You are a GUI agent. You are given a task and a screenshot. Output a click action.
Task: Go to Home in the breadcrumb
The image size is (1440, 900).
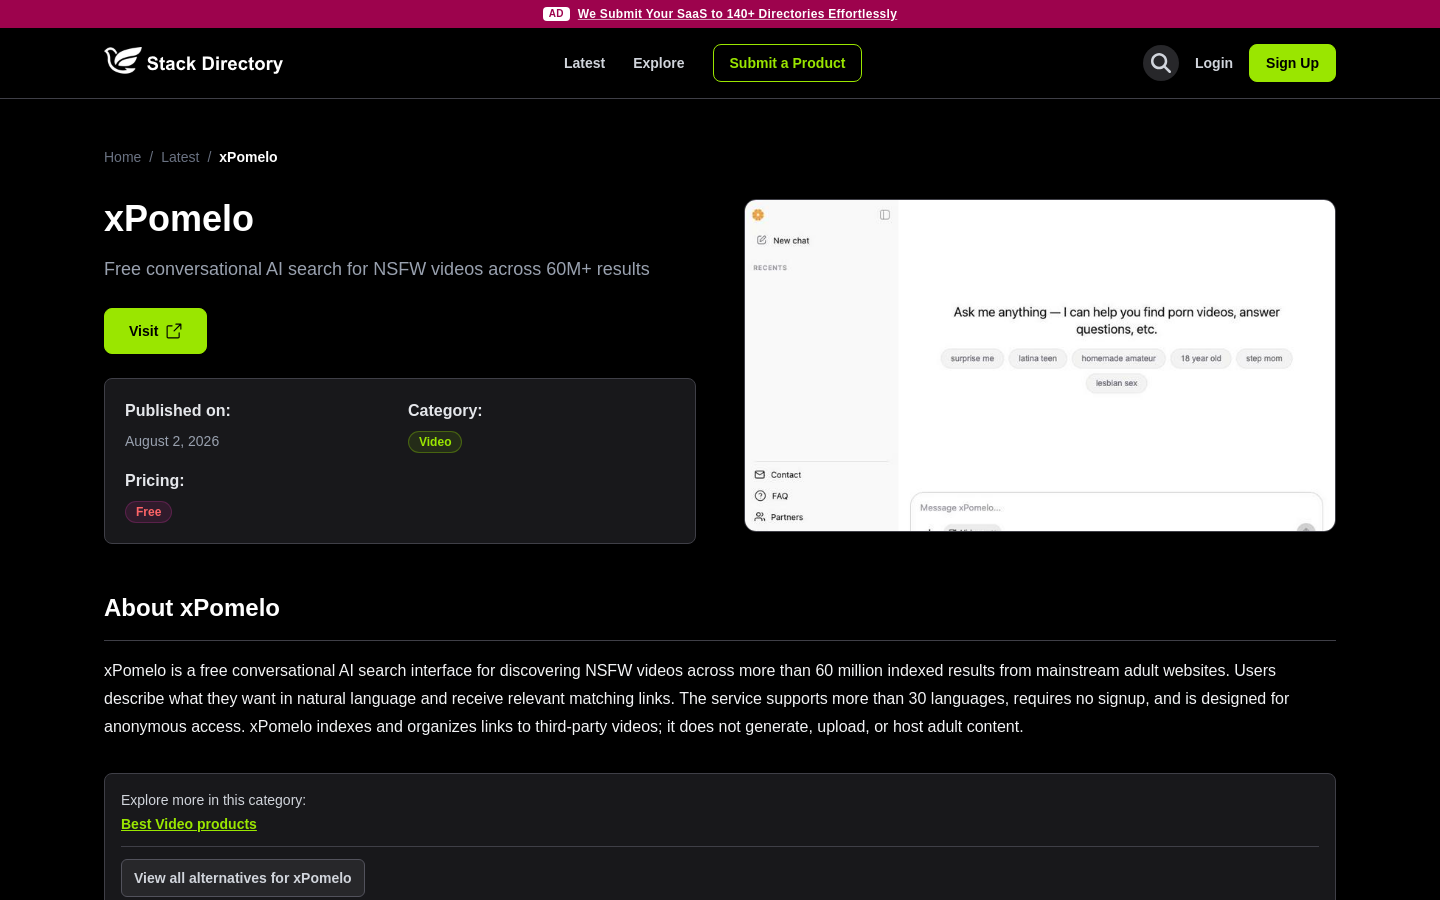122,157
